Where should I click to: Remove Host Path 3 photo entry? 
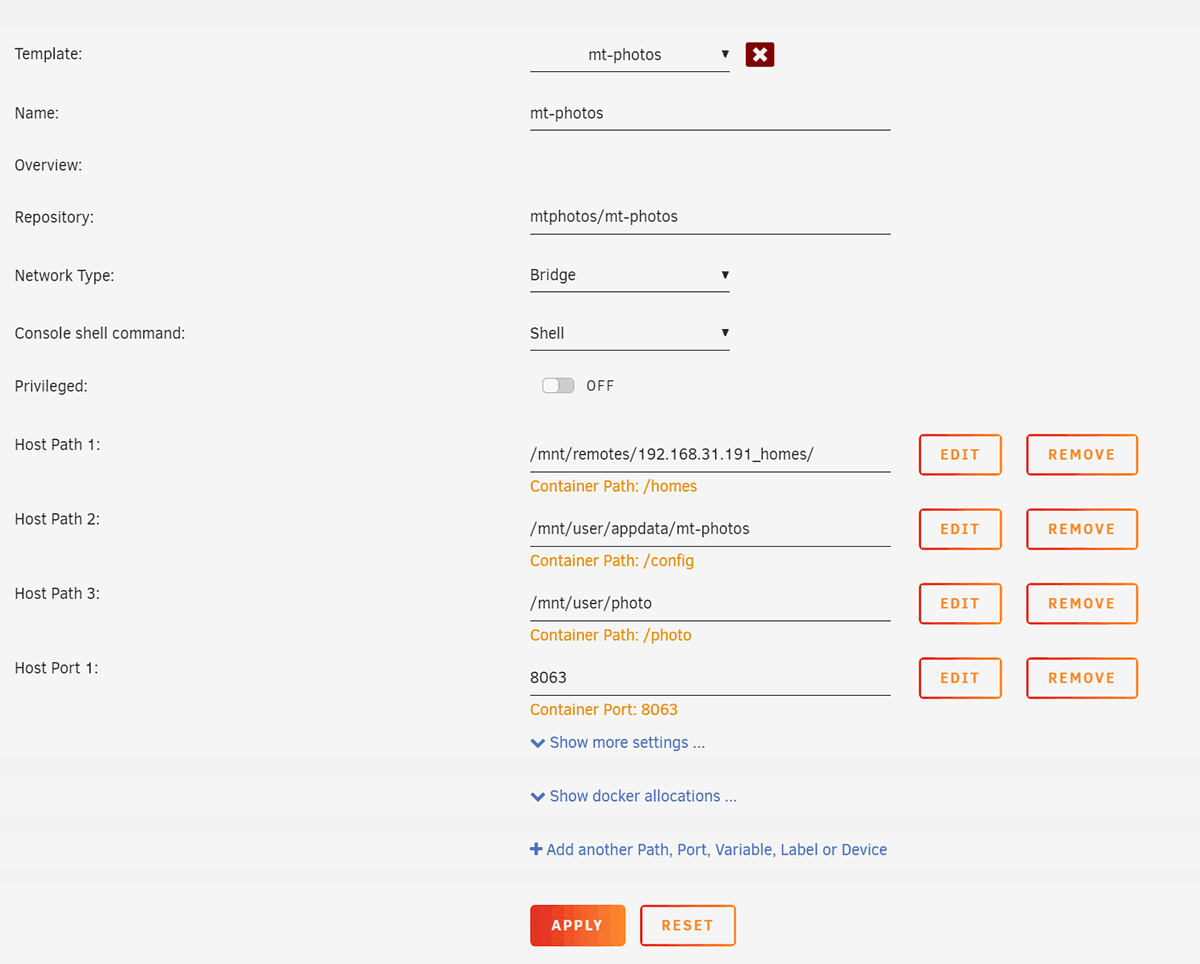1081,604
